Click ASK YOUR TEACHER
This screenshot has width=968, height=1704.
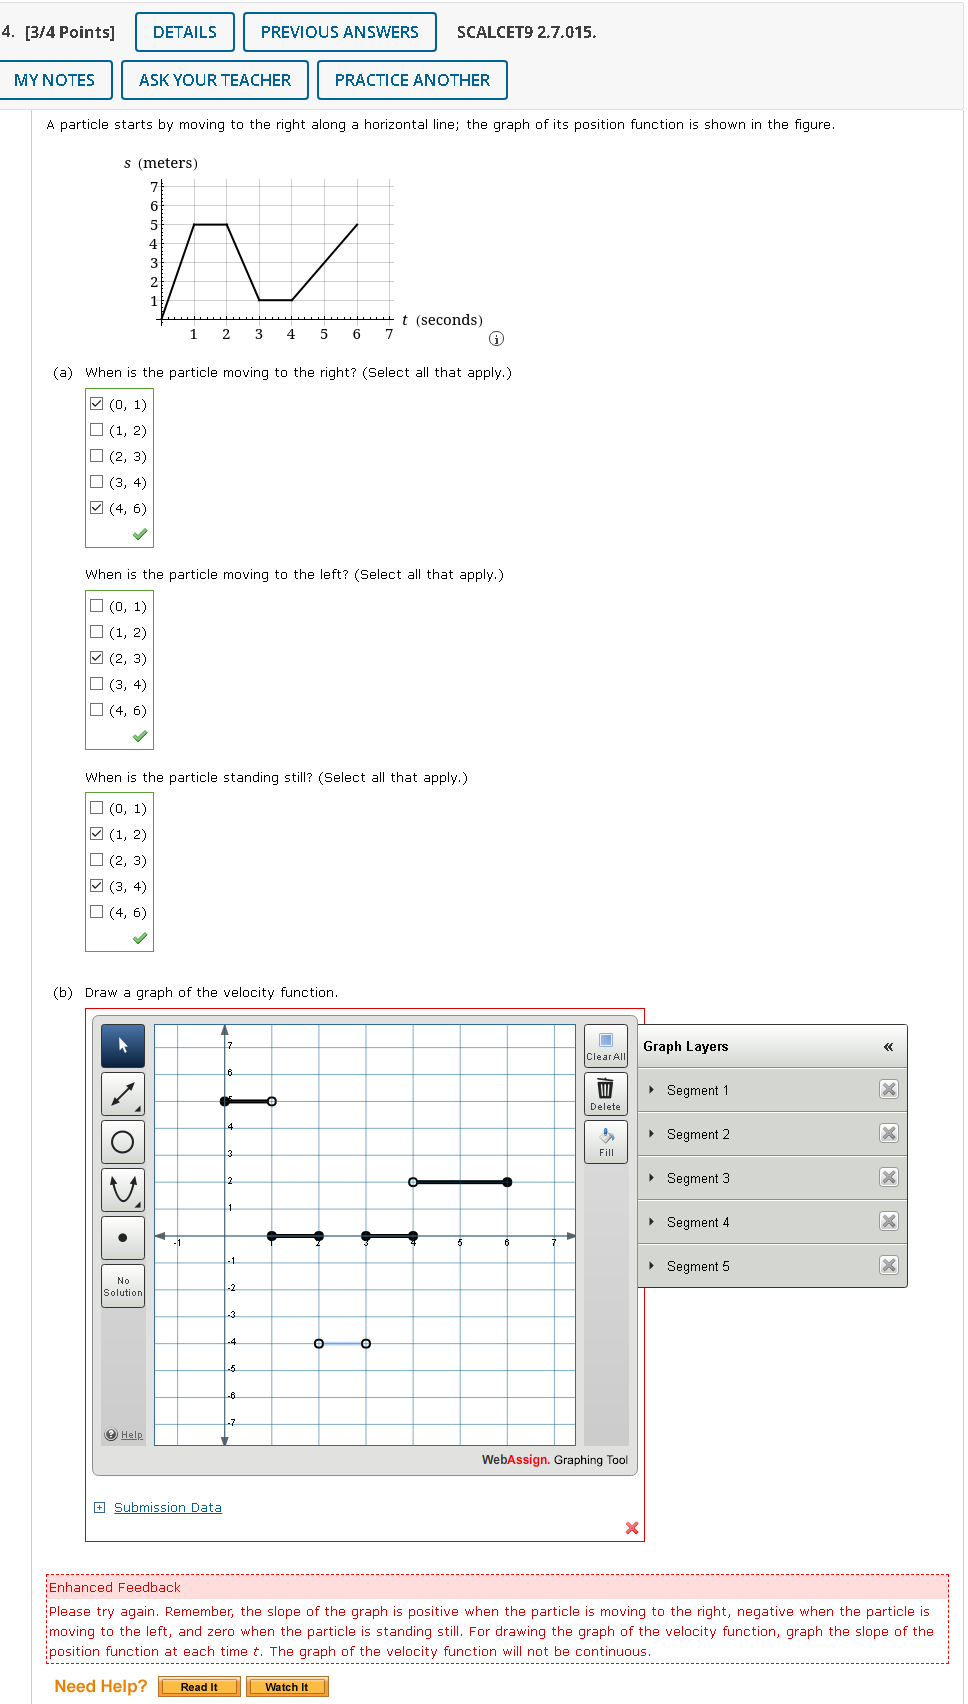[x=215, y=80]
